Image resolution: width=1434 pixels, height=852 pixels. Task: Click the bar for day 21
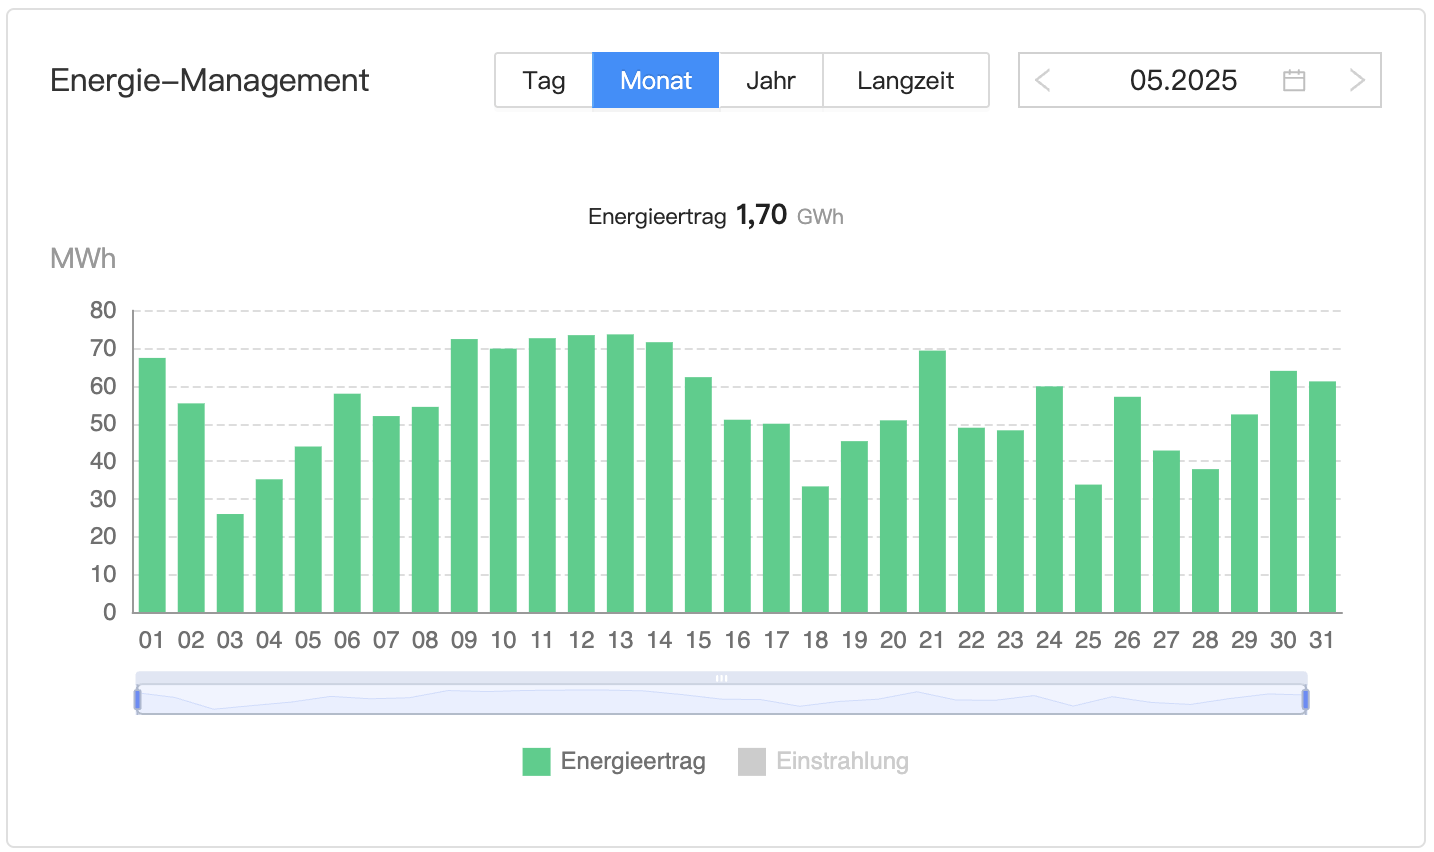pos(932,482)
